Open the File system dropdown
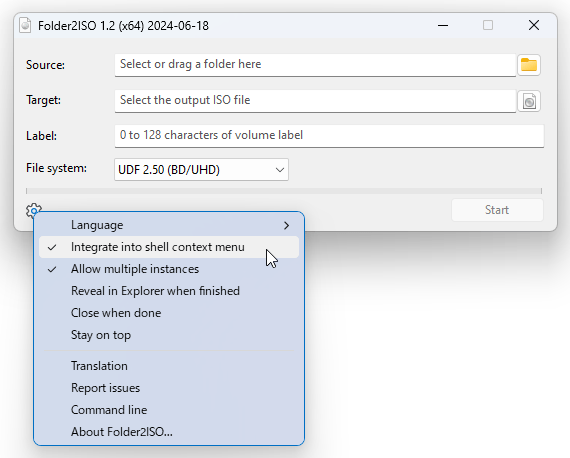The height and width of the screenshot is (458, 570). pos(201,169)
